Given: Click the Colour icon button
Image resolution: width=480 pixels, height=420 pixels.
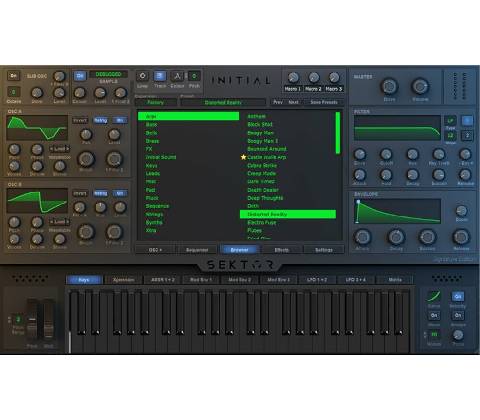Looking at the screenshot, I should [x=177, y=76].
